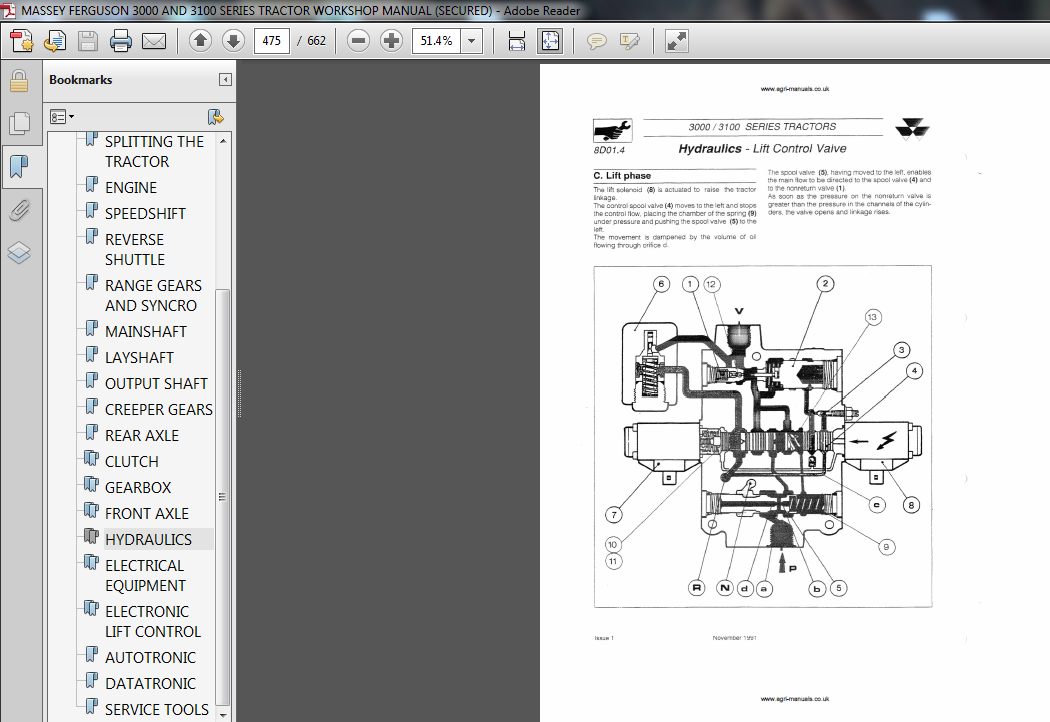Image resolution: width=1050 pixels, height=722 pixels.
Task: Click the lift control valve diagram
Action: (763, 437)
